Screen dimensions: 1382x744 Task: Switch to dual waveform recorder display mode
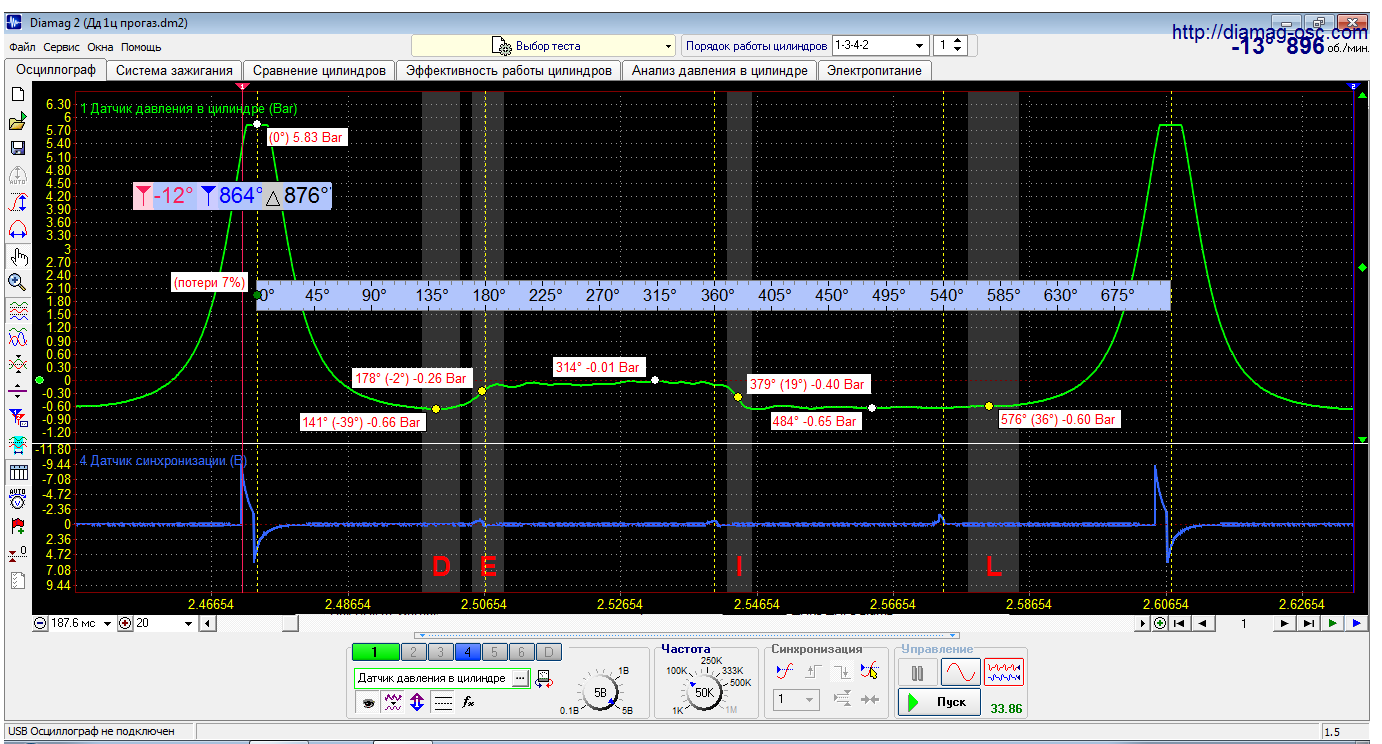pos(1004,672)
